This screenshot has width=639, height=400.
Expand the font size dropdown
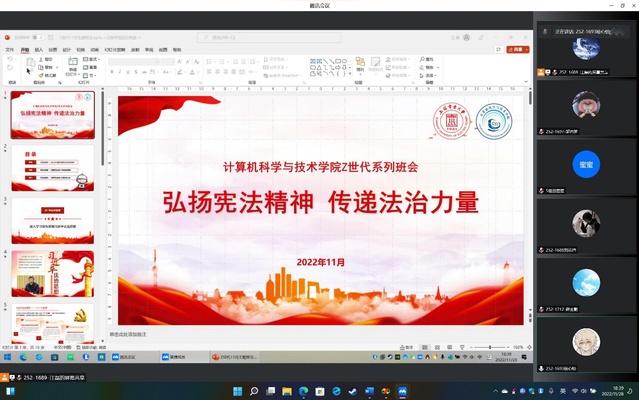174,61
